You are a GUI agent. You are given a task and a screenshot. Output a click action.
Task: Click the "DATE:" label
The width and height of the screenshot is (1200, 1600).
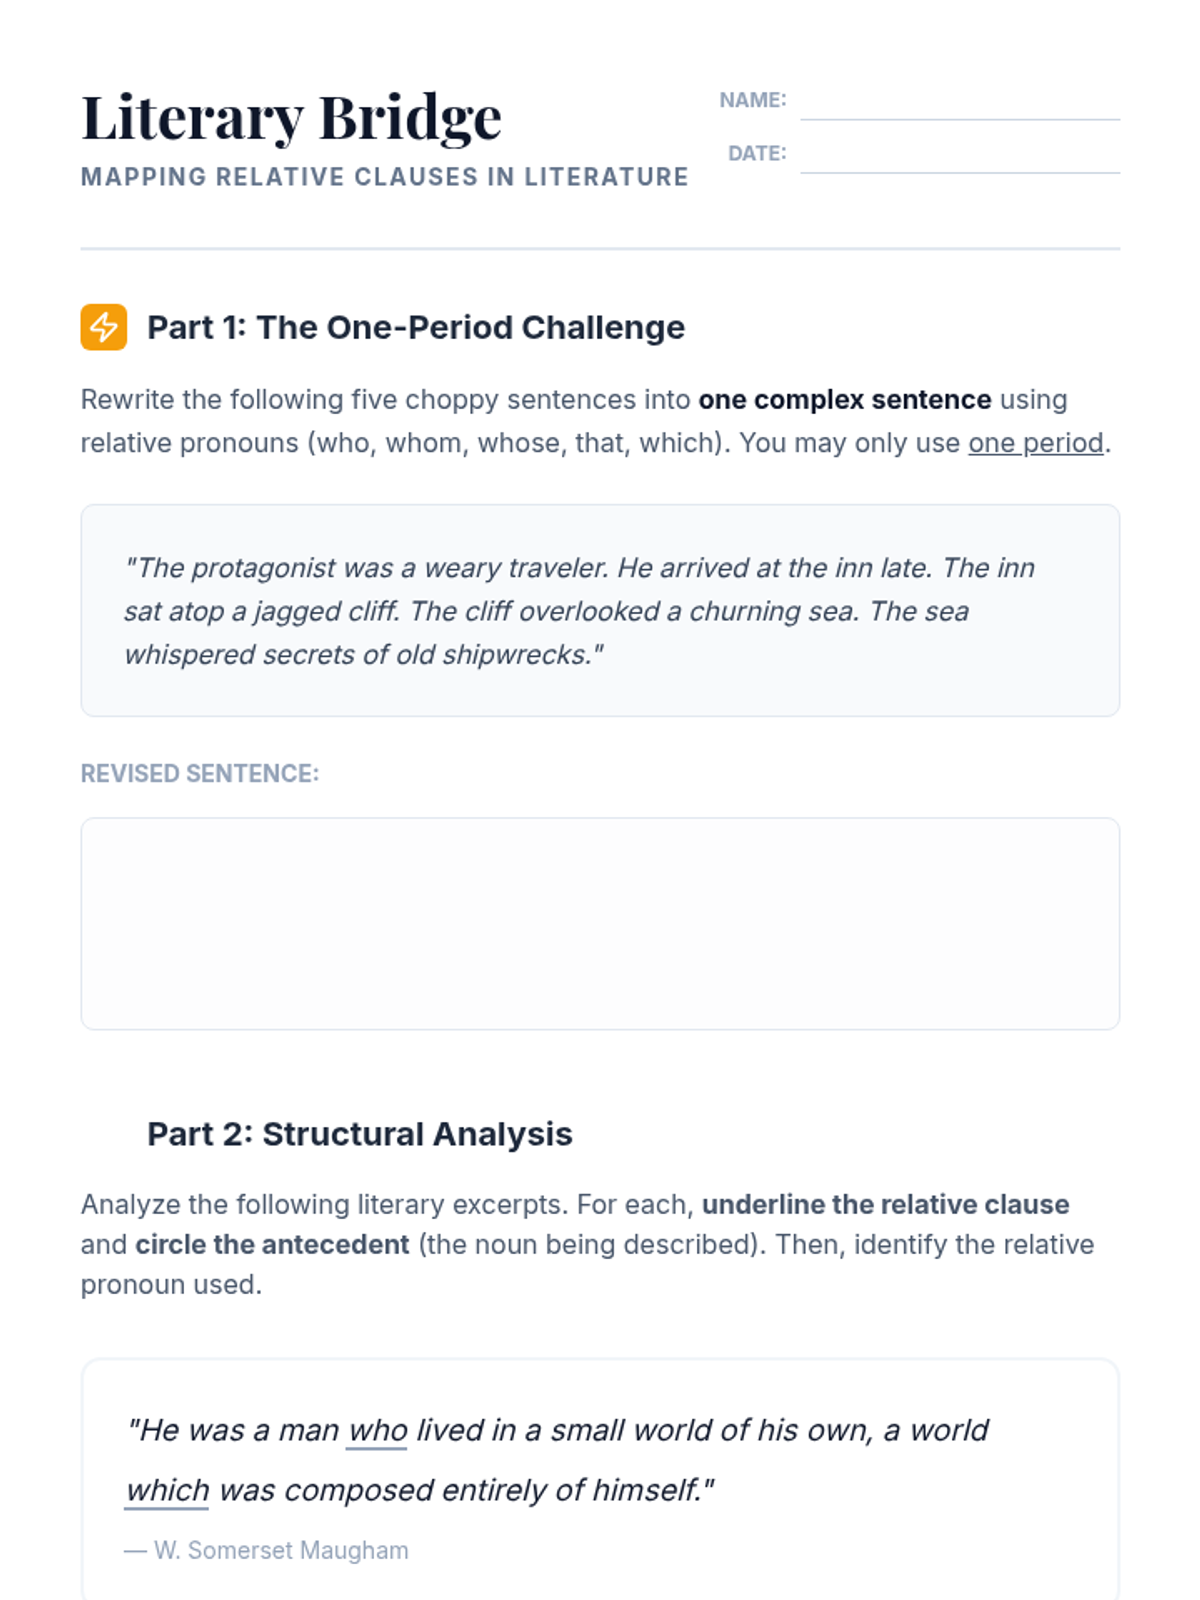point(756,153)
